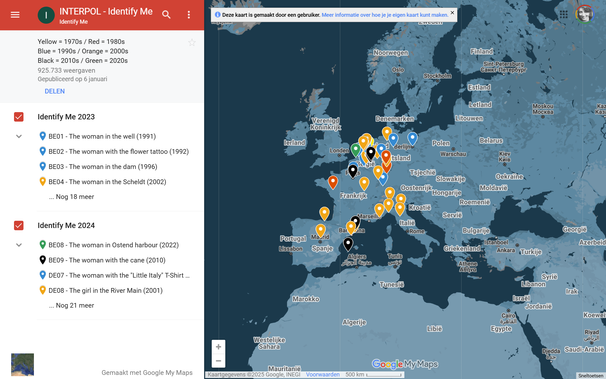Click the Gepubliceerd op 6 januari text

point(72,79)
